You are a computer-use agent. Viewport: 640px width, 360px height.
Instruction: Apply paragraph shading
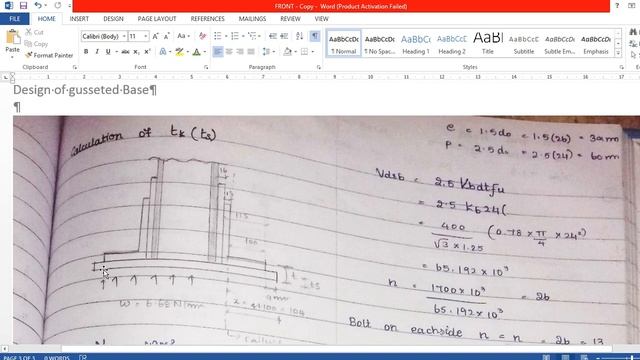(287, 52)
